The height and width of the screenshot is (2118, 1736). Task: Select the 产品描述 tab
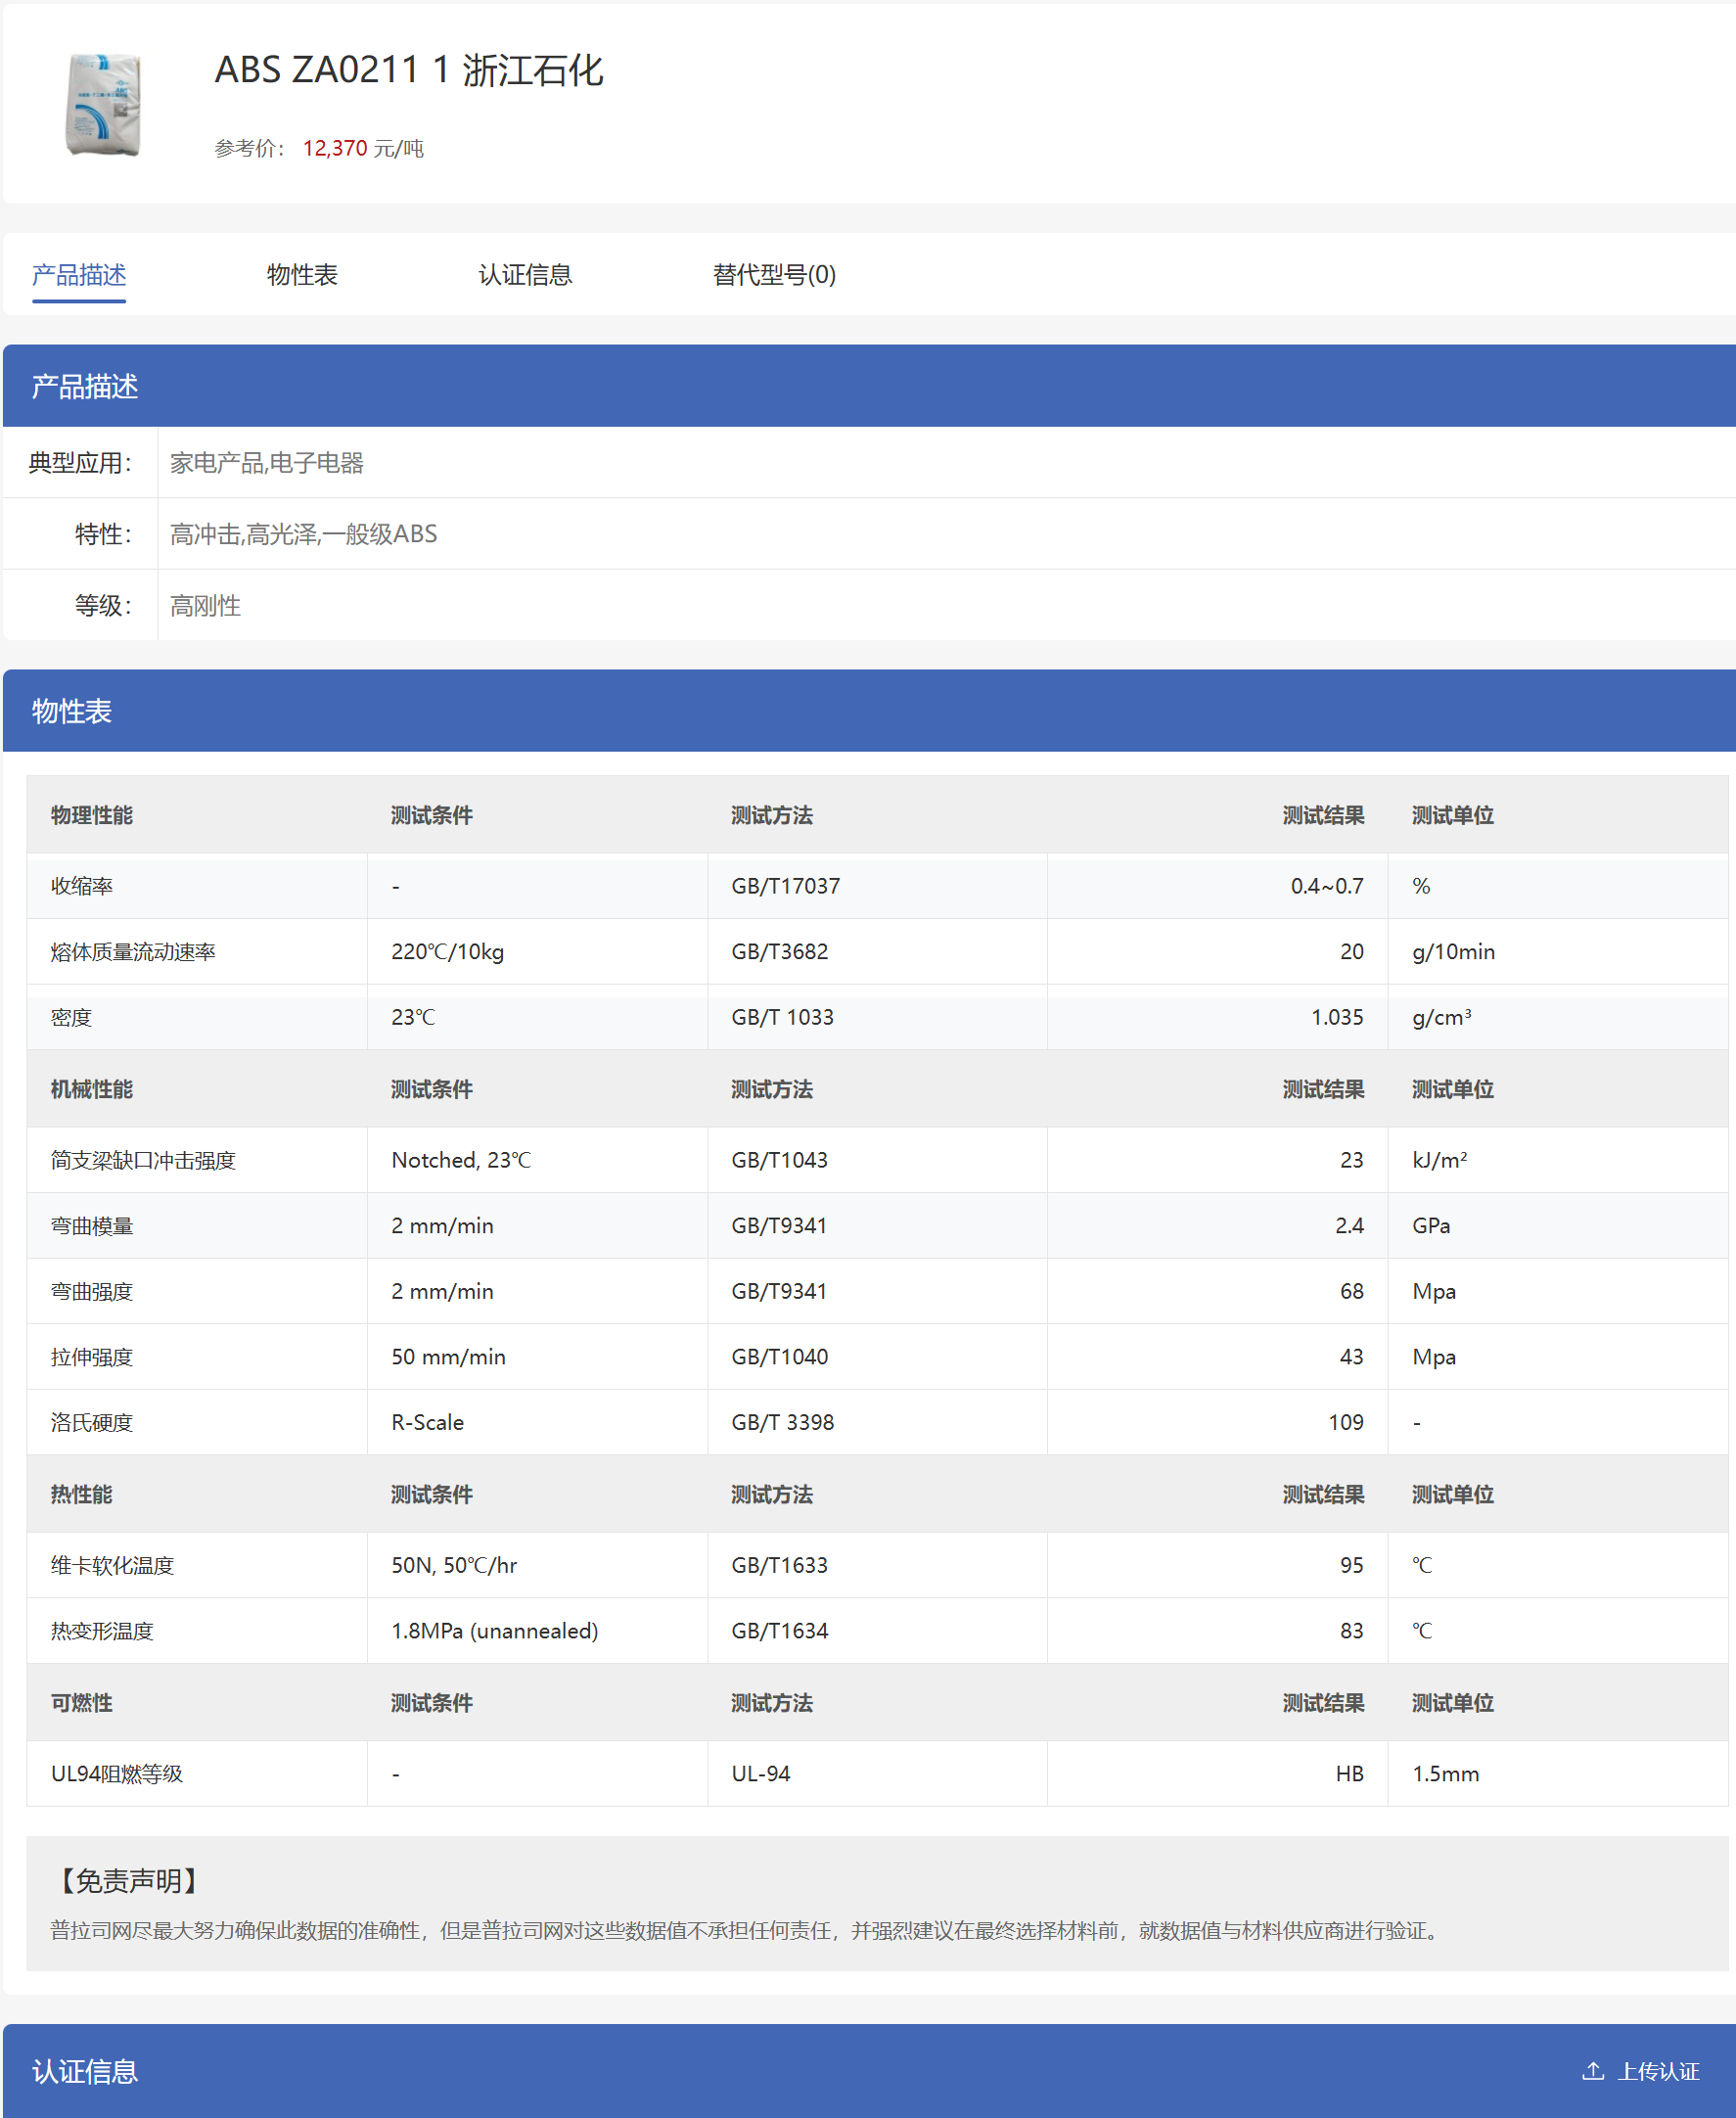click(x=79, y=275)
